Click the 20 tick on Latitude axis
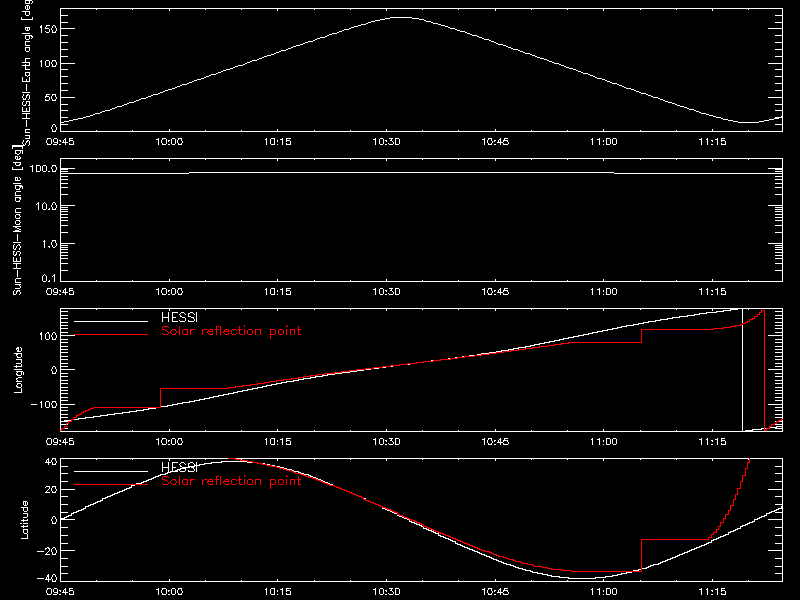The image size is (800, 600). (52, 490)
